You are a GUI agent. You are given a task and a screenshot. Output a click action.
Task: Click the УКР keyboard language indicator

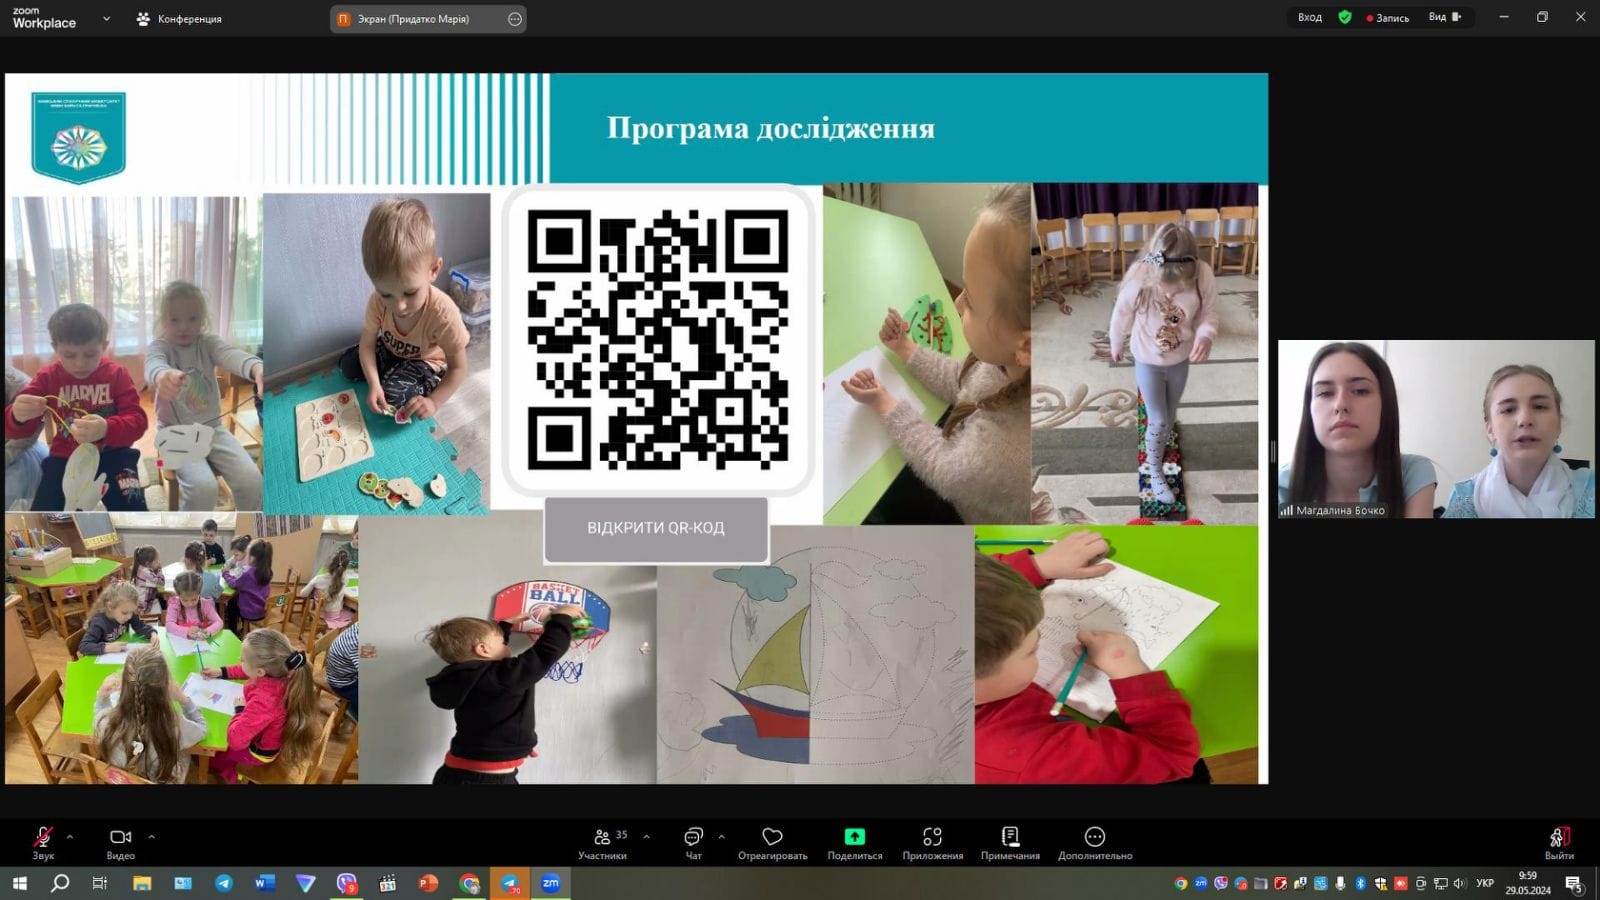[x=1485, y=883]
